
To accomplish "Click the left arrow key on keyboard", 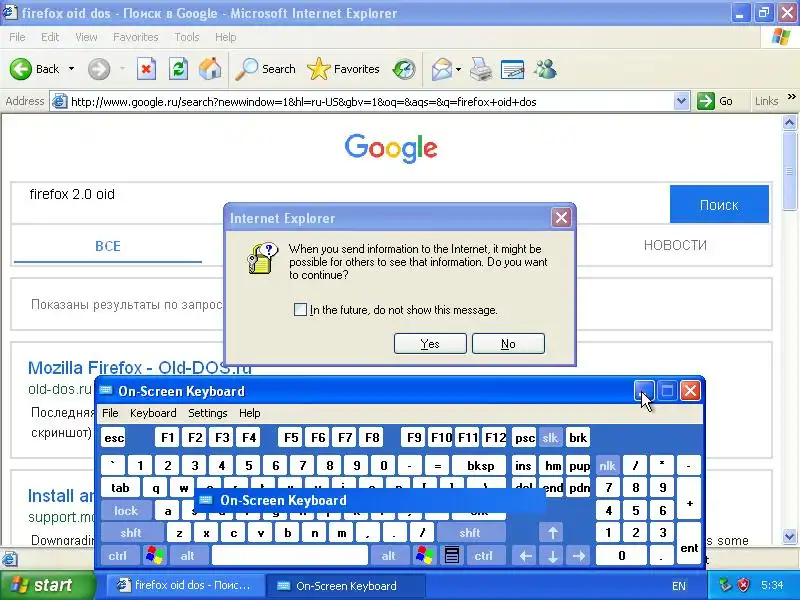I will click(526, 555).
